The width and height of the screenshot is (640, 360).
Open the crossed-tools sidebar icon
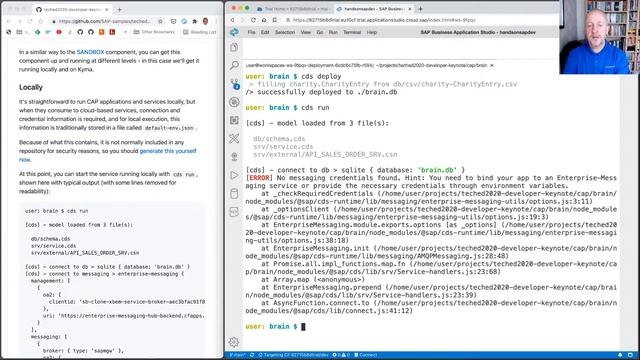point(234,139)
